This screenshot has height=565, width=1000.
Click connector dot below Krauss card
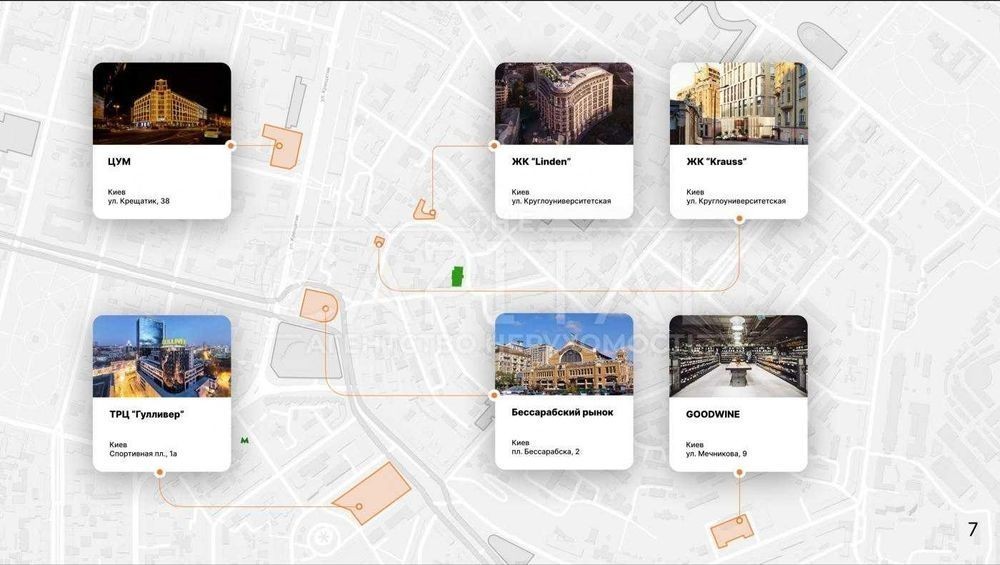coord(739,219)
